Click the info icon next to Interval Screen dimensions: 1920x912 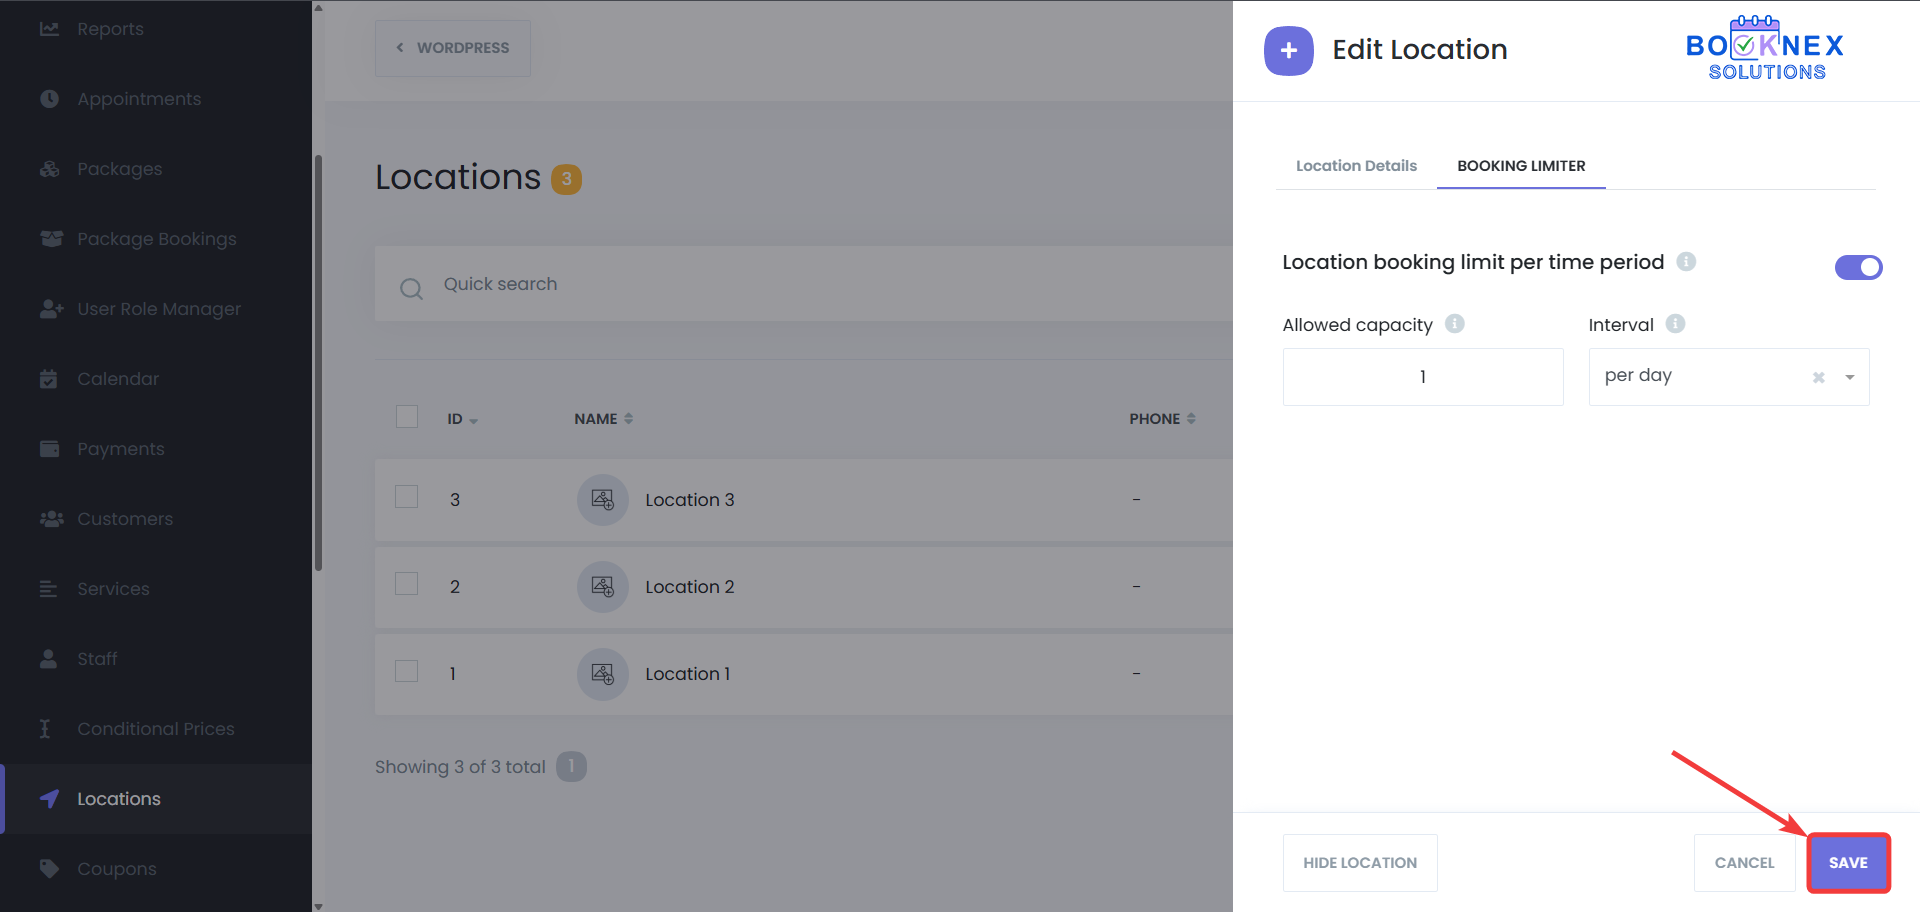coord(1676,324)
